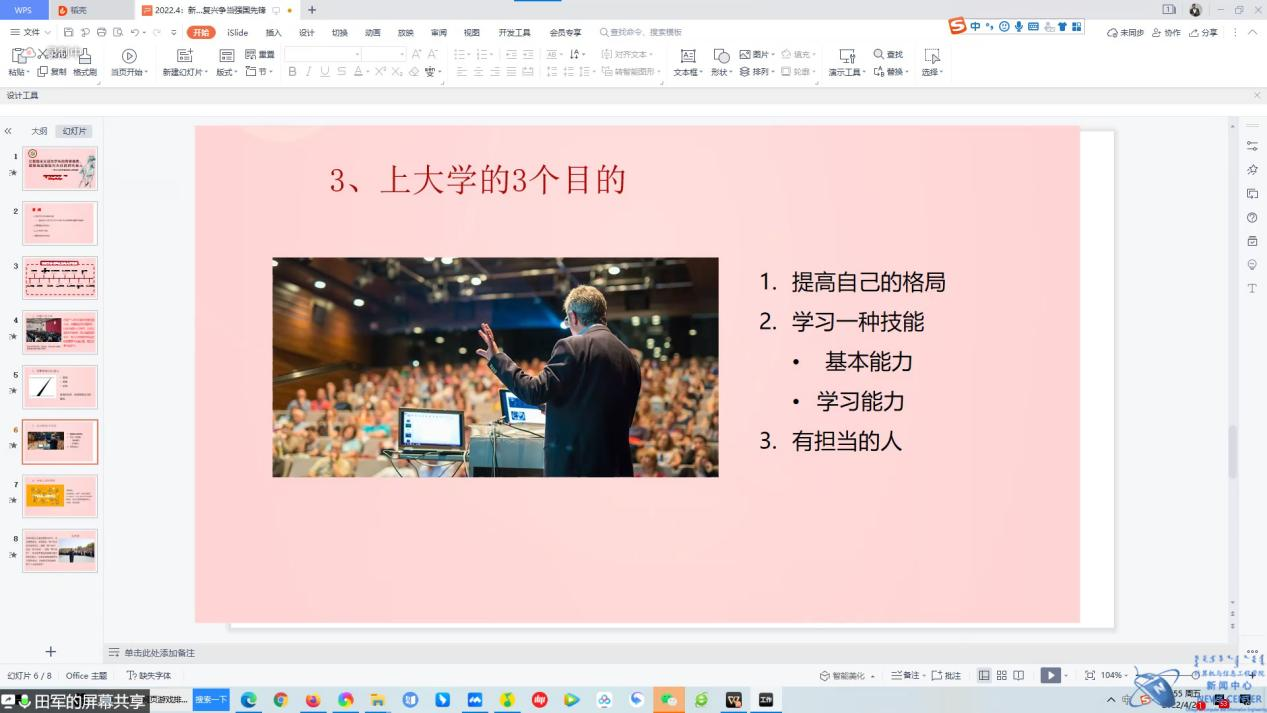The height and width of the screenshot is (713, 1267).
Task: Select slide 7 thumbnail
Action: coord(60,496)
